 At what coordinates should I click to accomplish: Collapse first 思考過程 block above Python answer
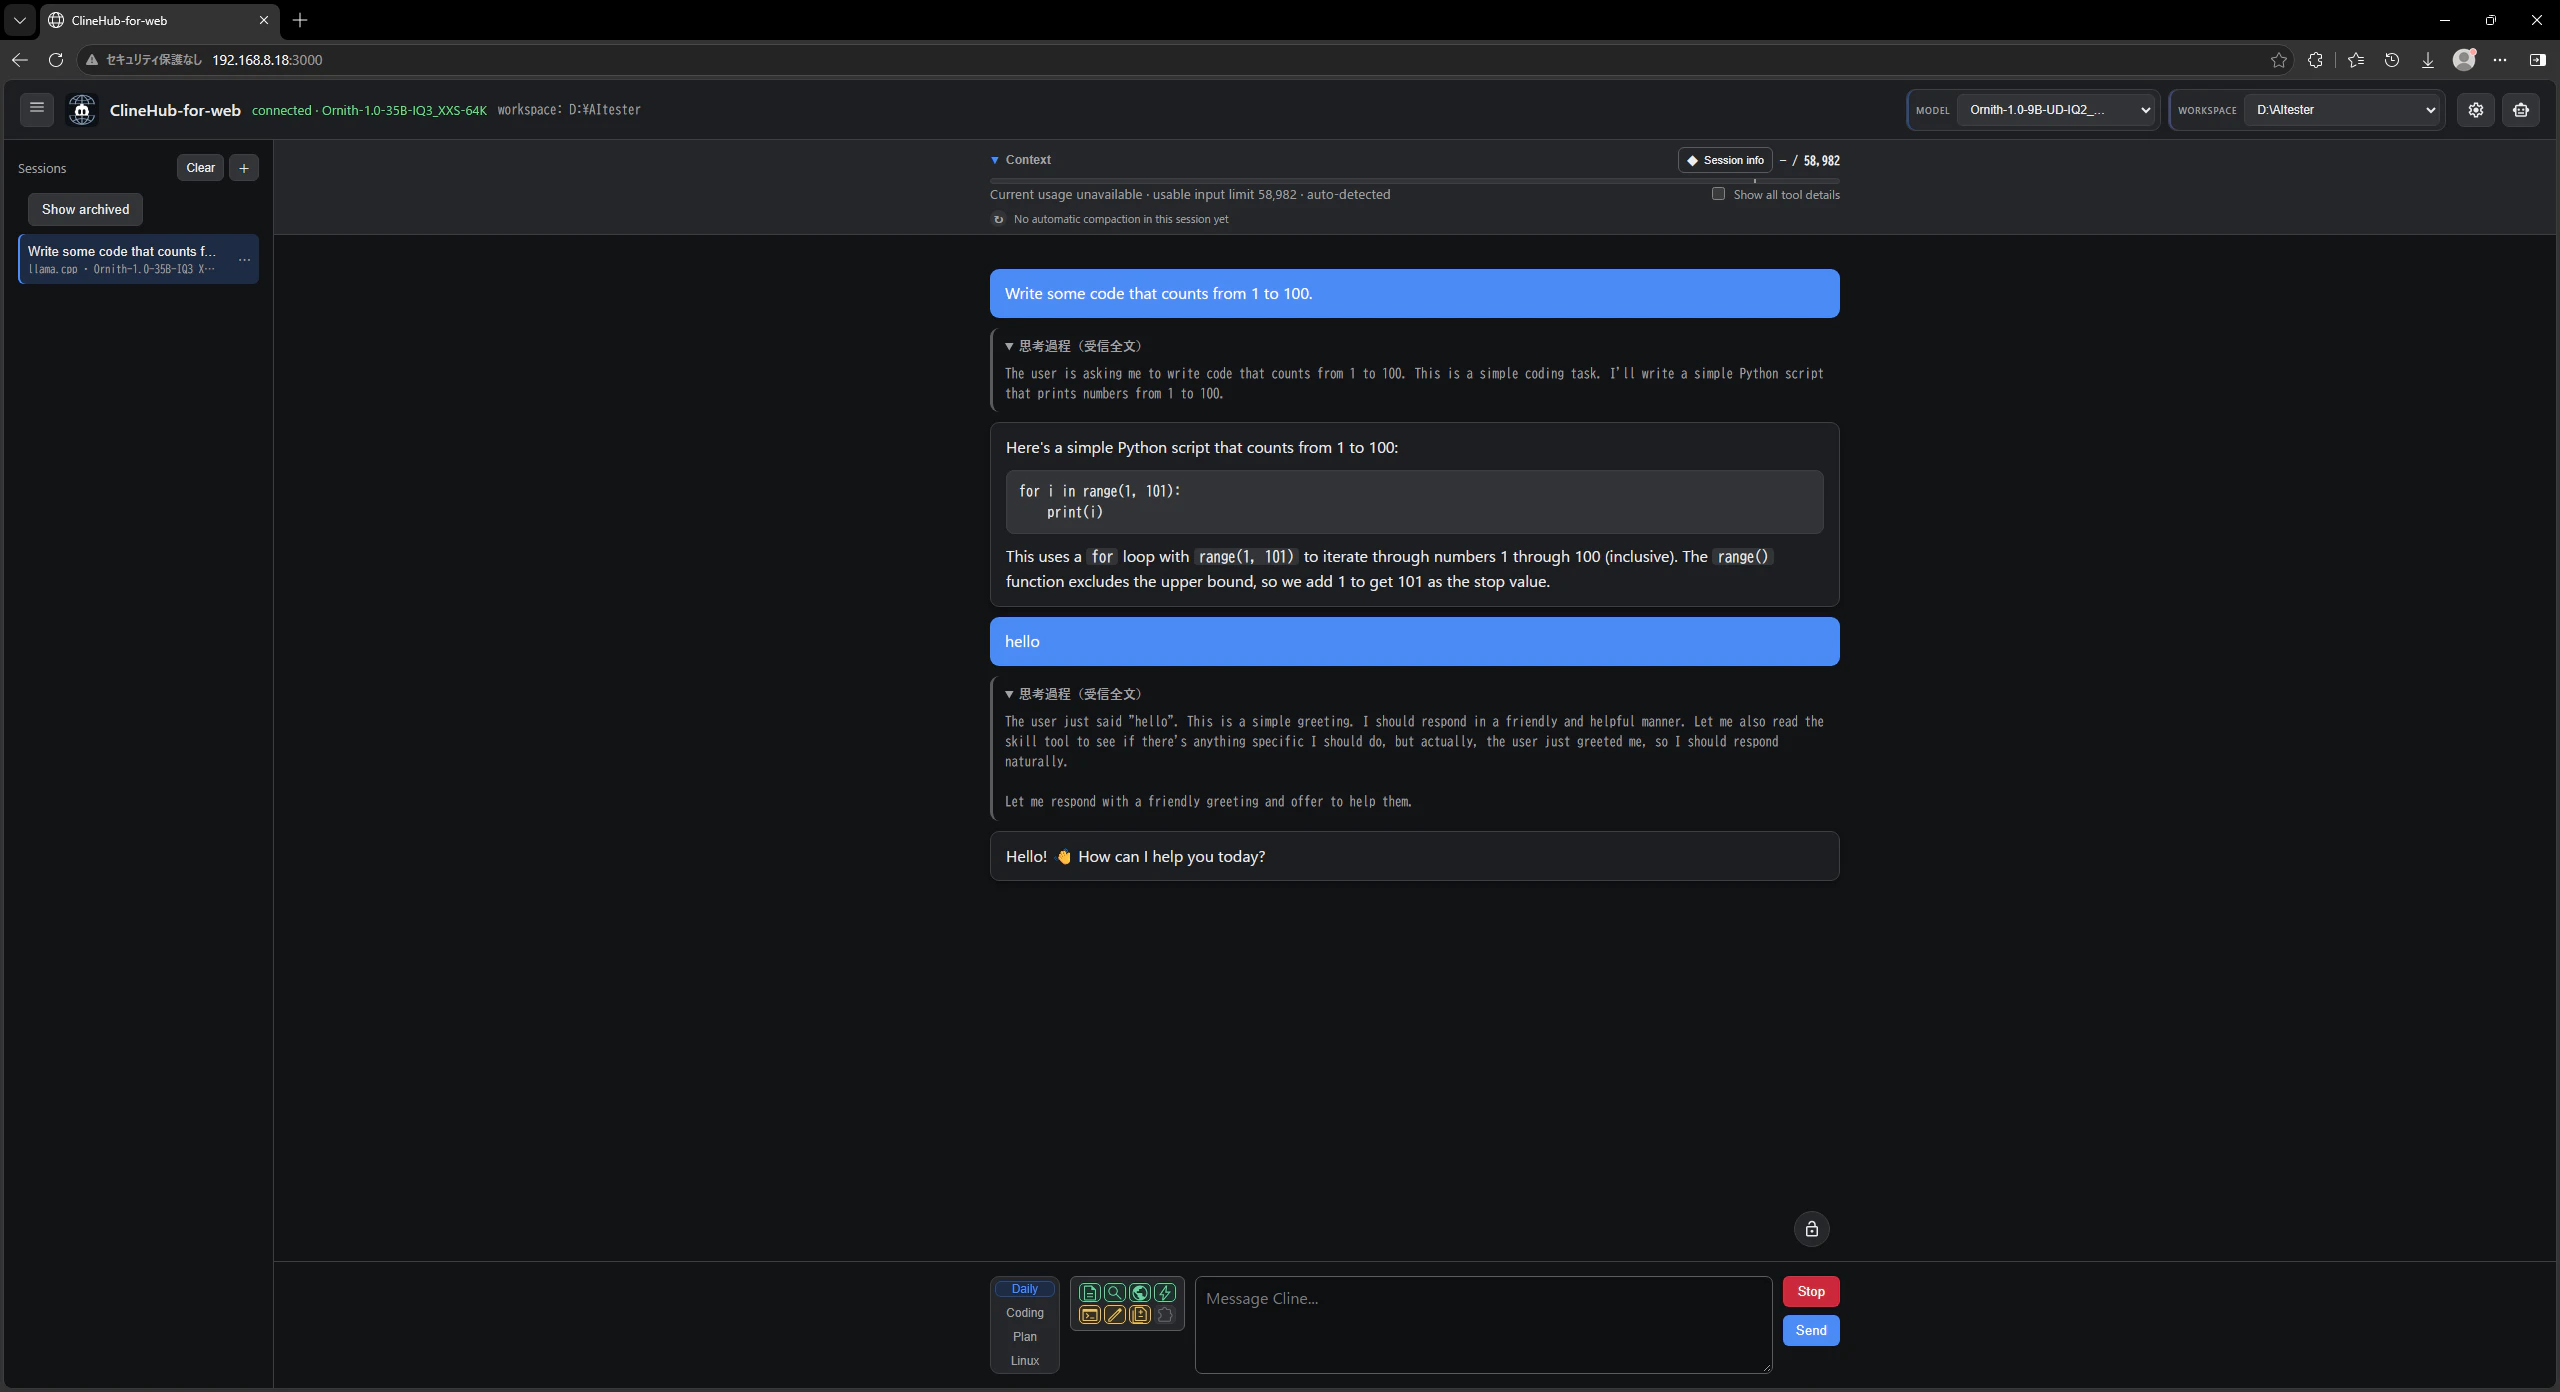tap(1073, 346)
